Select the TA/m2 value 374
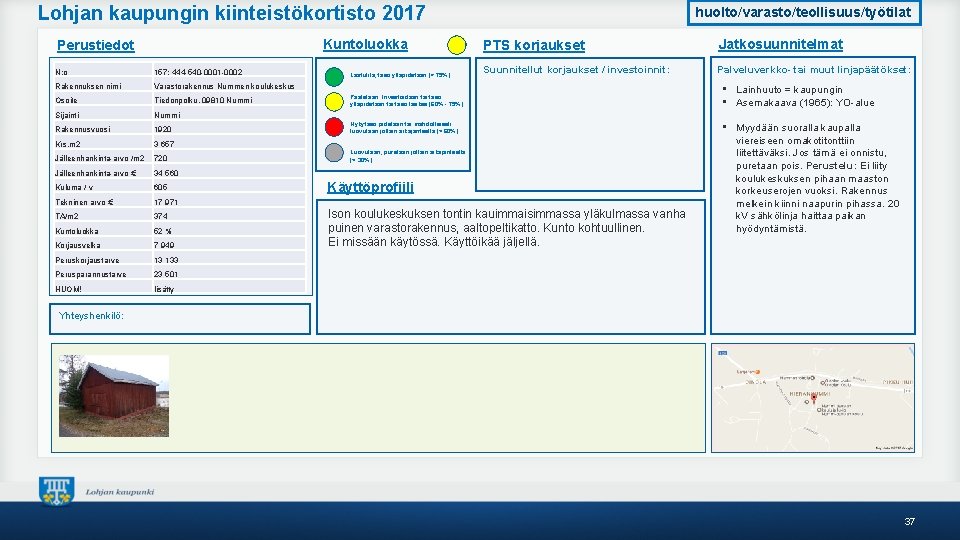Viewport: 960px width, 540px height. click(x=160, y=216)
